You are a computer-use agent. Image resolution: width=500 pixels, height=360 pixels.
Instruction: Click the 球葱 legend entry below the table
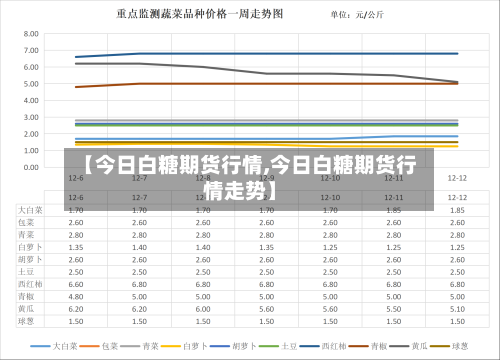click(x=449, y=346)
